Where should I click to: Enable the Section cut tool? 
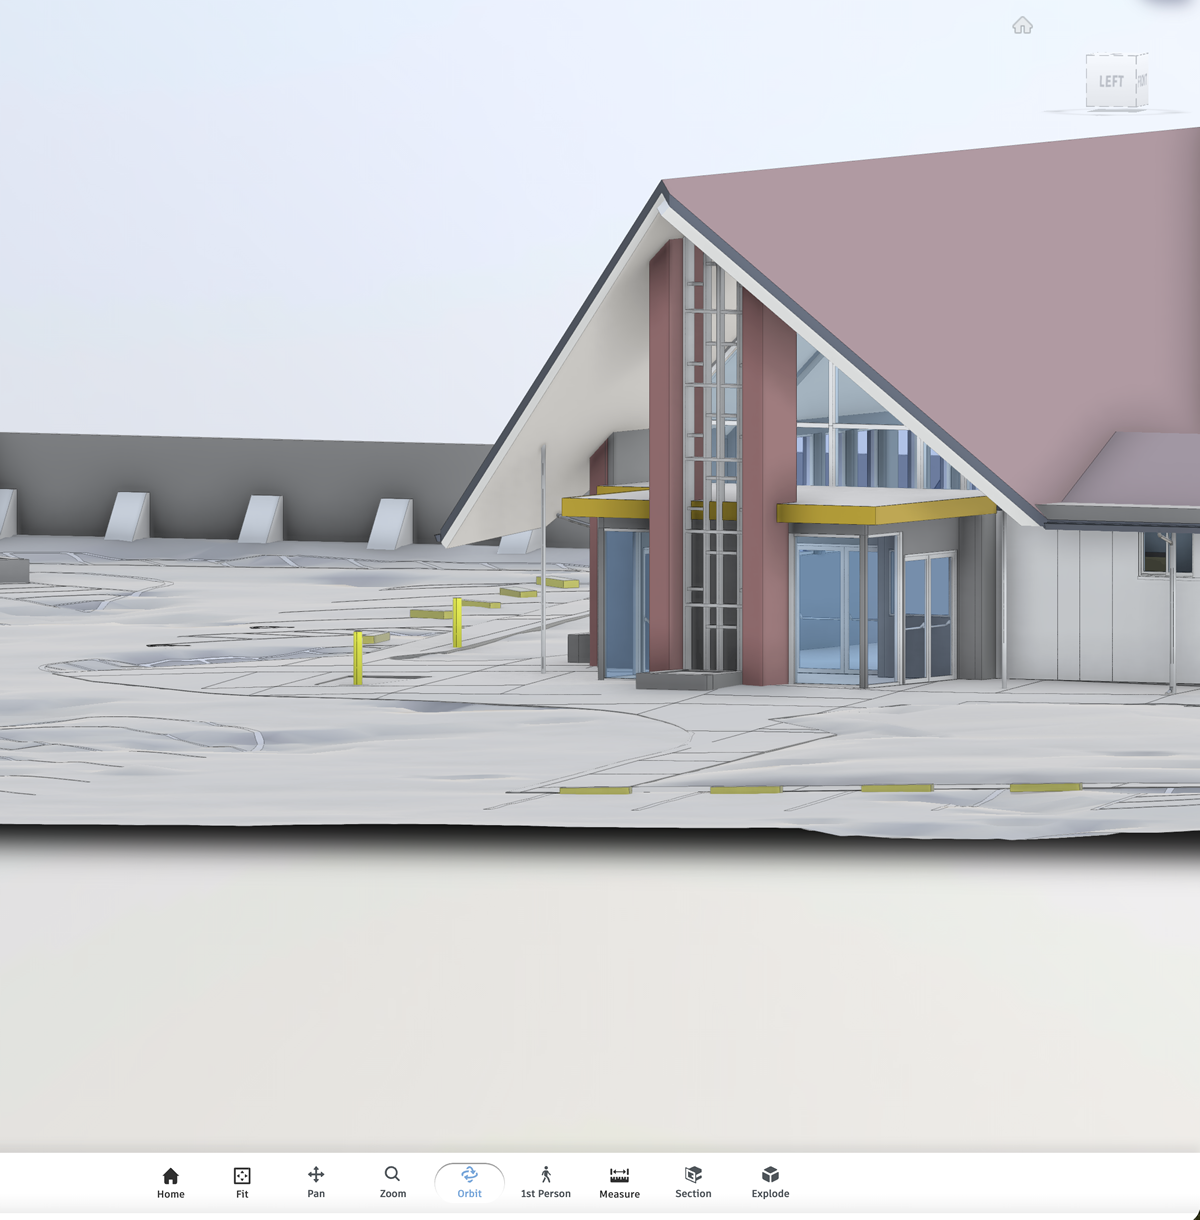click(x=693, y=1181)
